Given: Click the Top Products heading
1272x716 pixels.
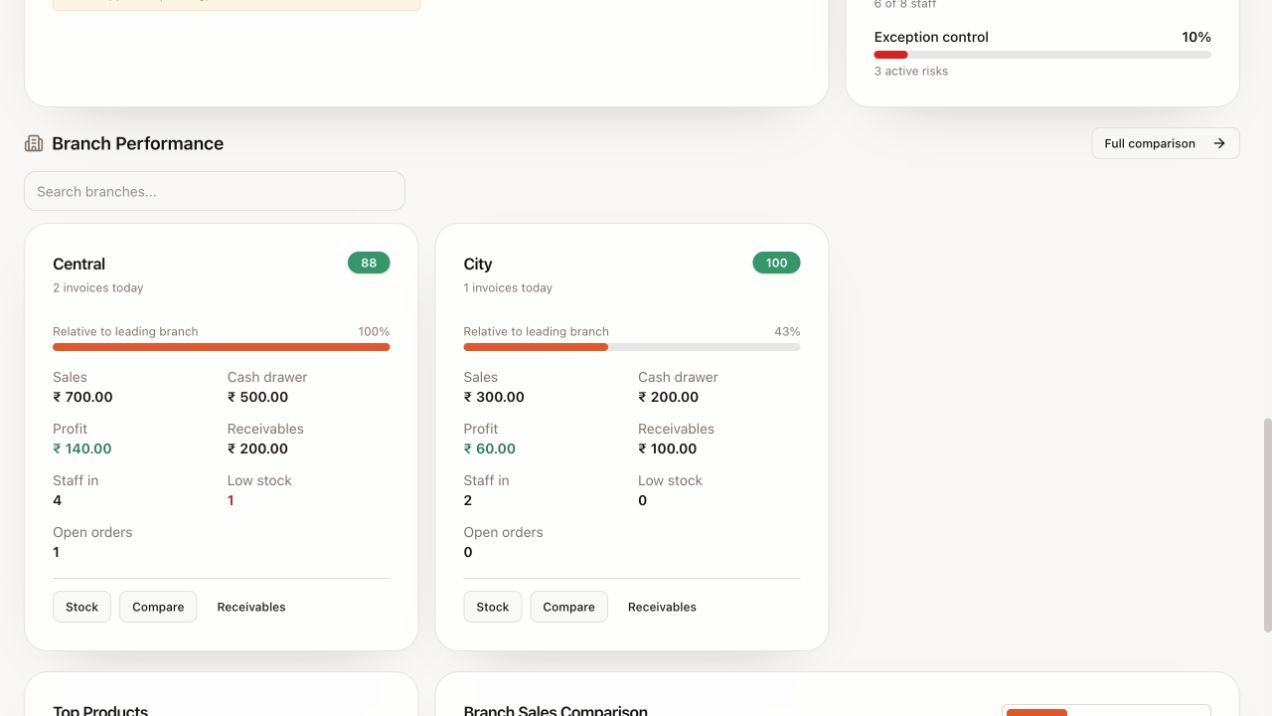Looking at the screenshot, I should tap(100, 709).
